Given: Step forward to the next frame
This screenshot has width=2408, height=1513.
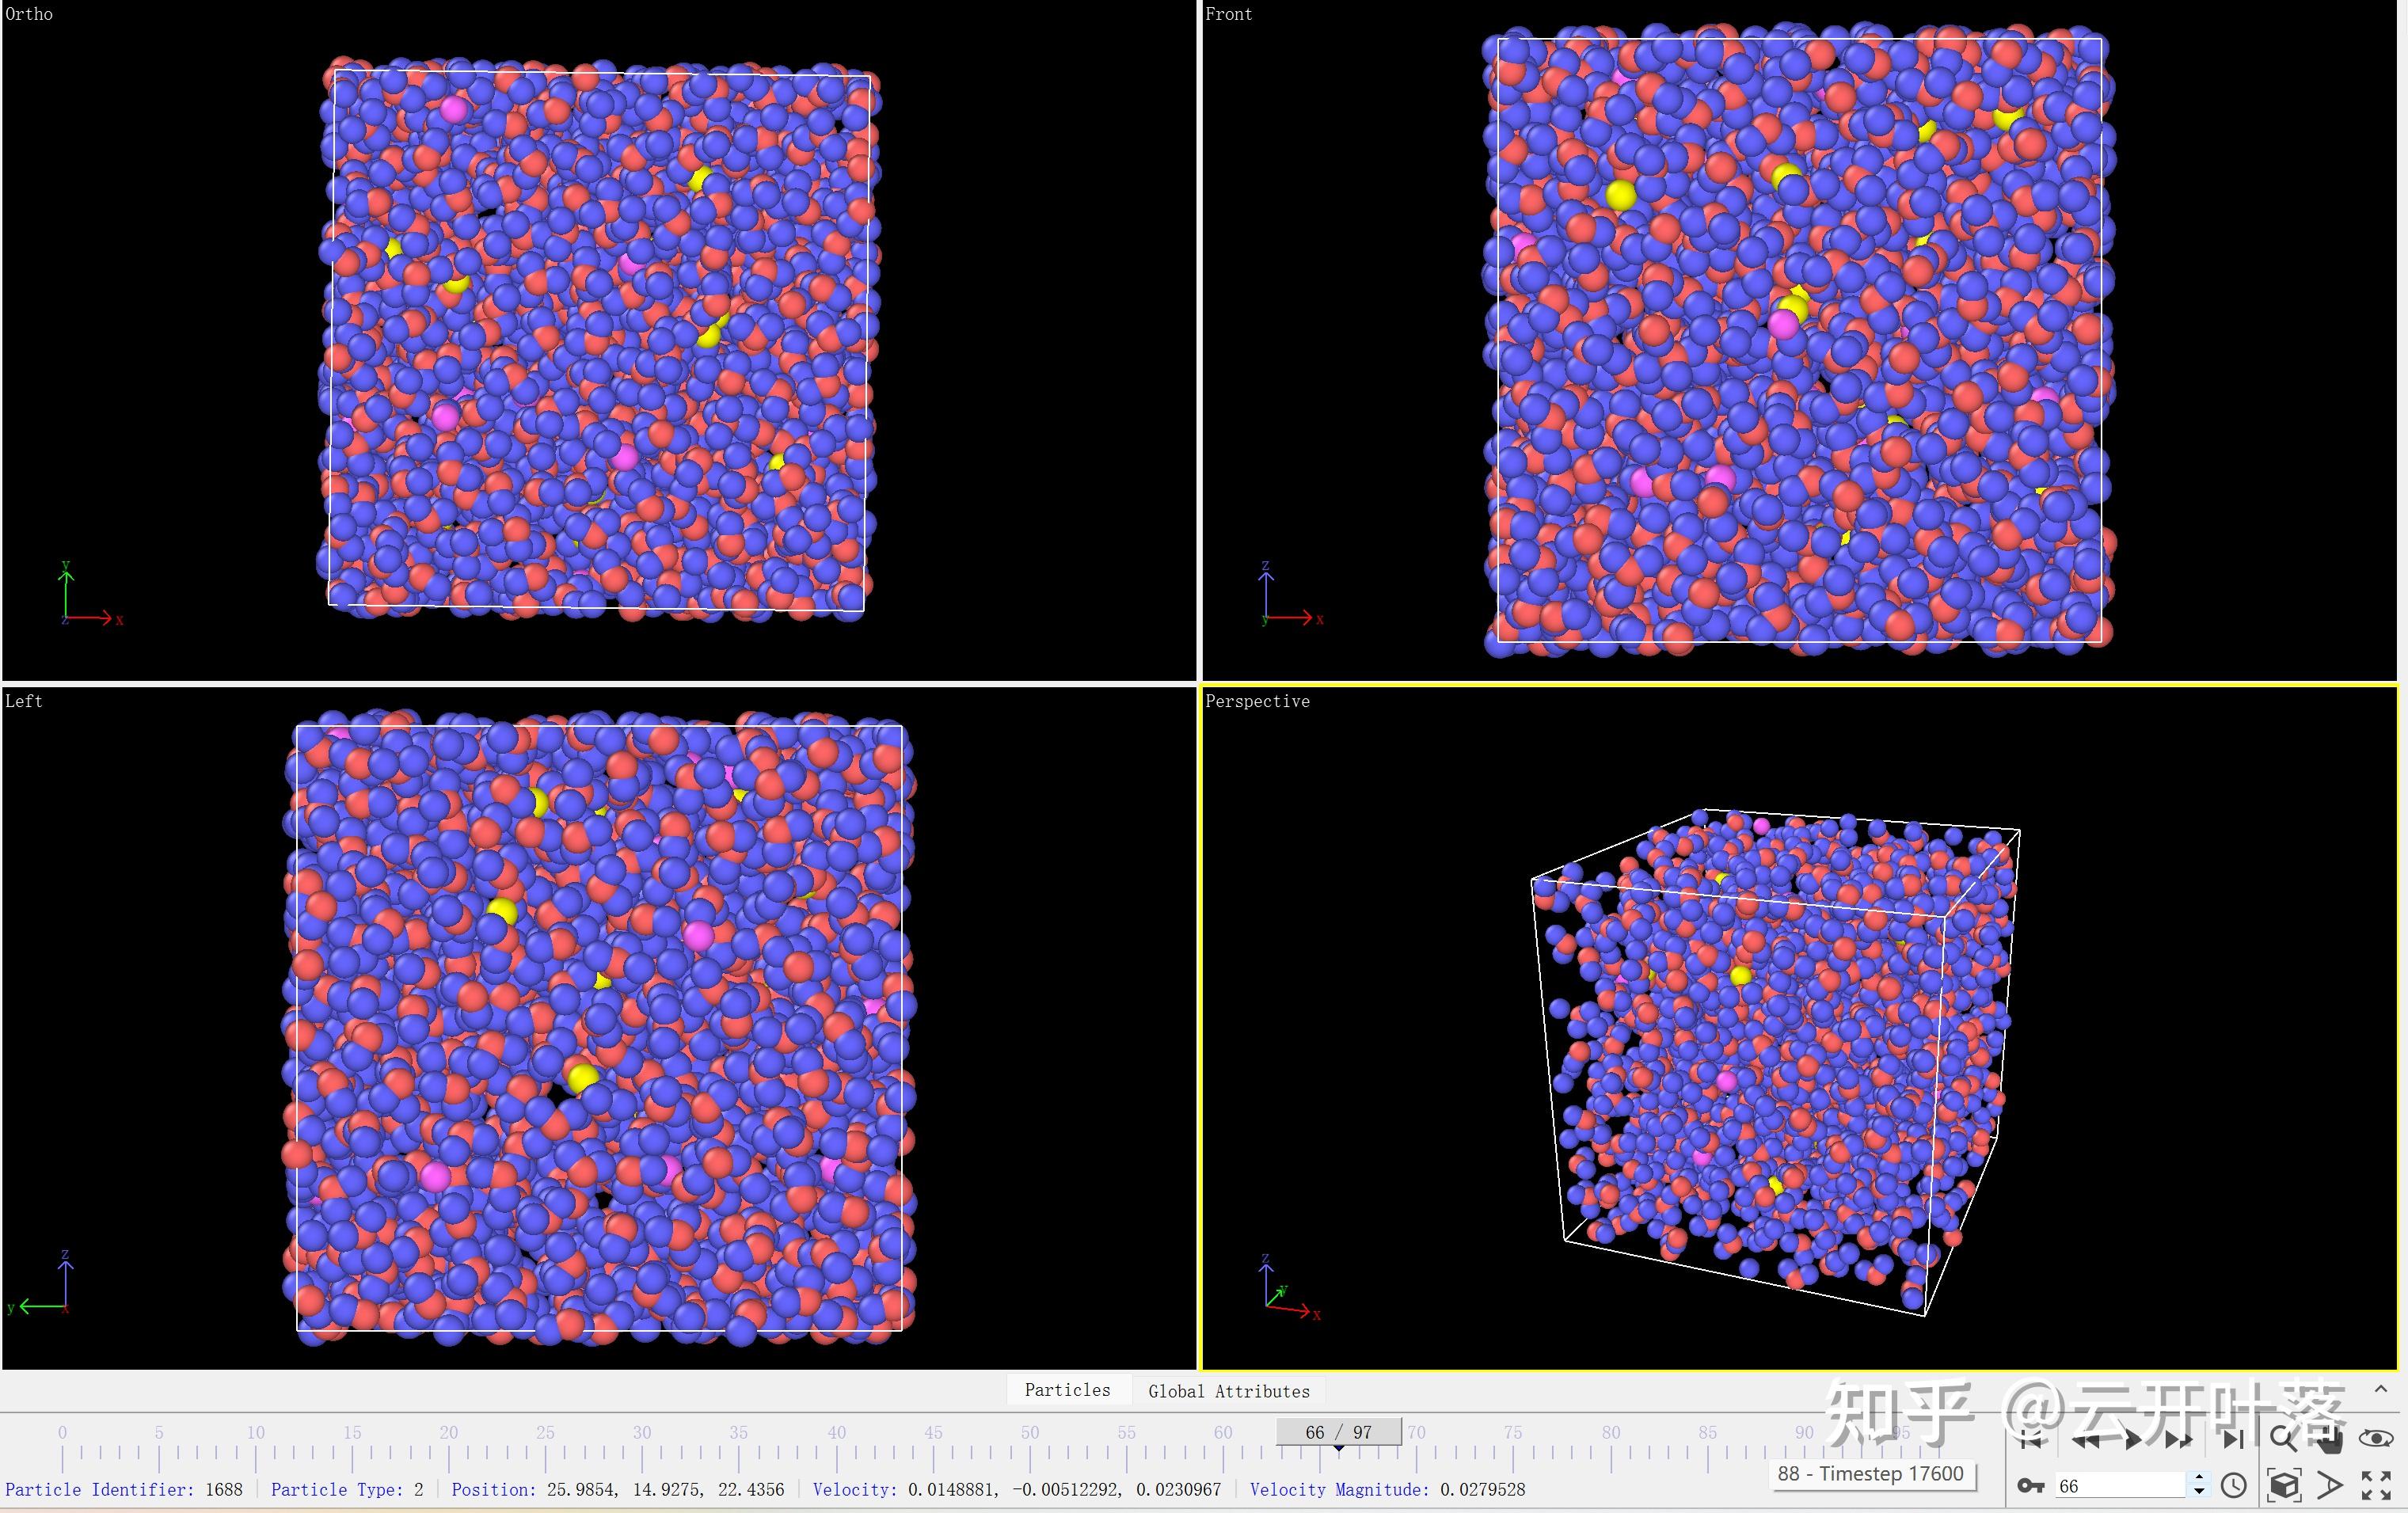Looking at the screenshot, I should click(2179, 1440).
